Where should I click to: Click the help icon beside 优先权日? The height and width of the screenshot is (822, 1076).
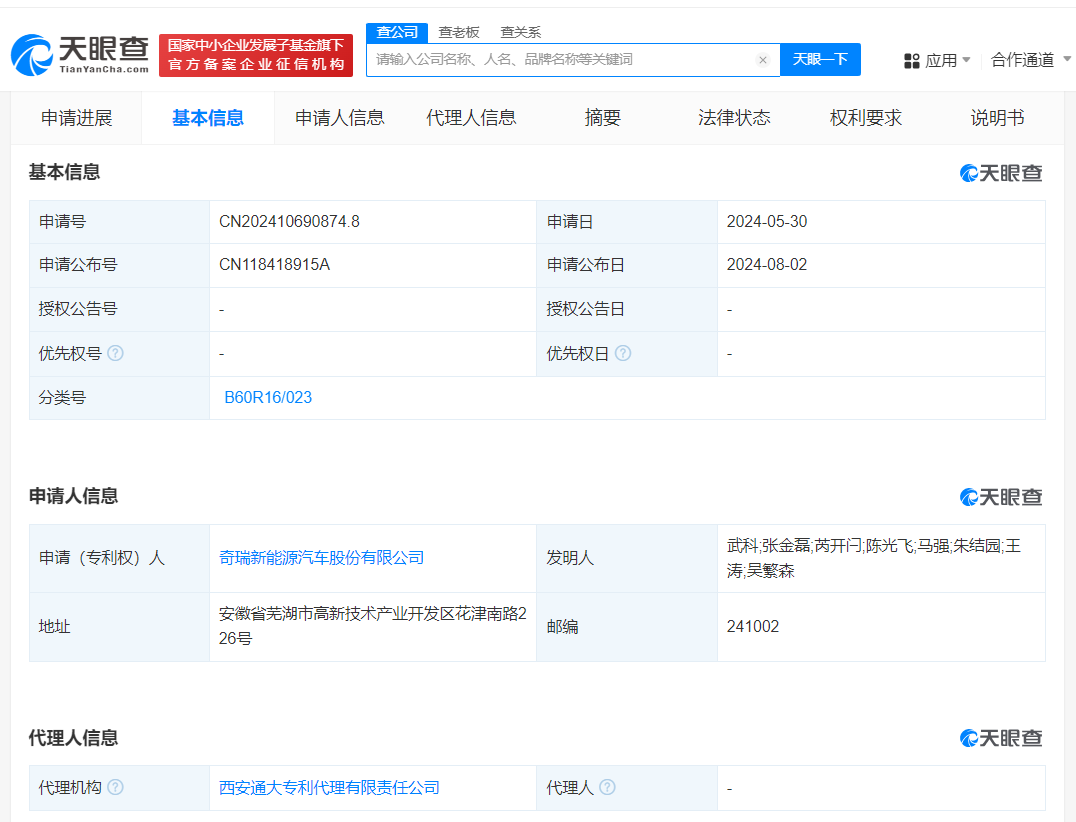click(x=624, y=353)
